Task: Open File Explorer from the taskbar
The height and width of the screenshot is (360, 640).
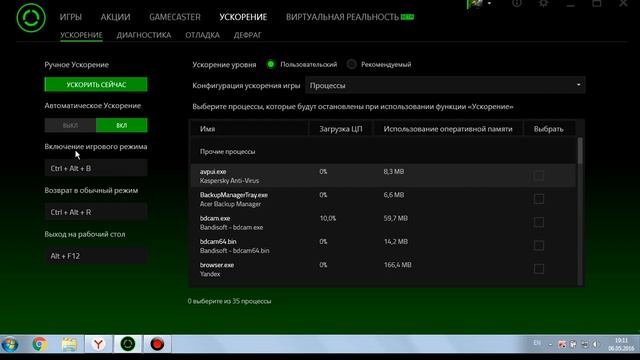Action: 69,344
